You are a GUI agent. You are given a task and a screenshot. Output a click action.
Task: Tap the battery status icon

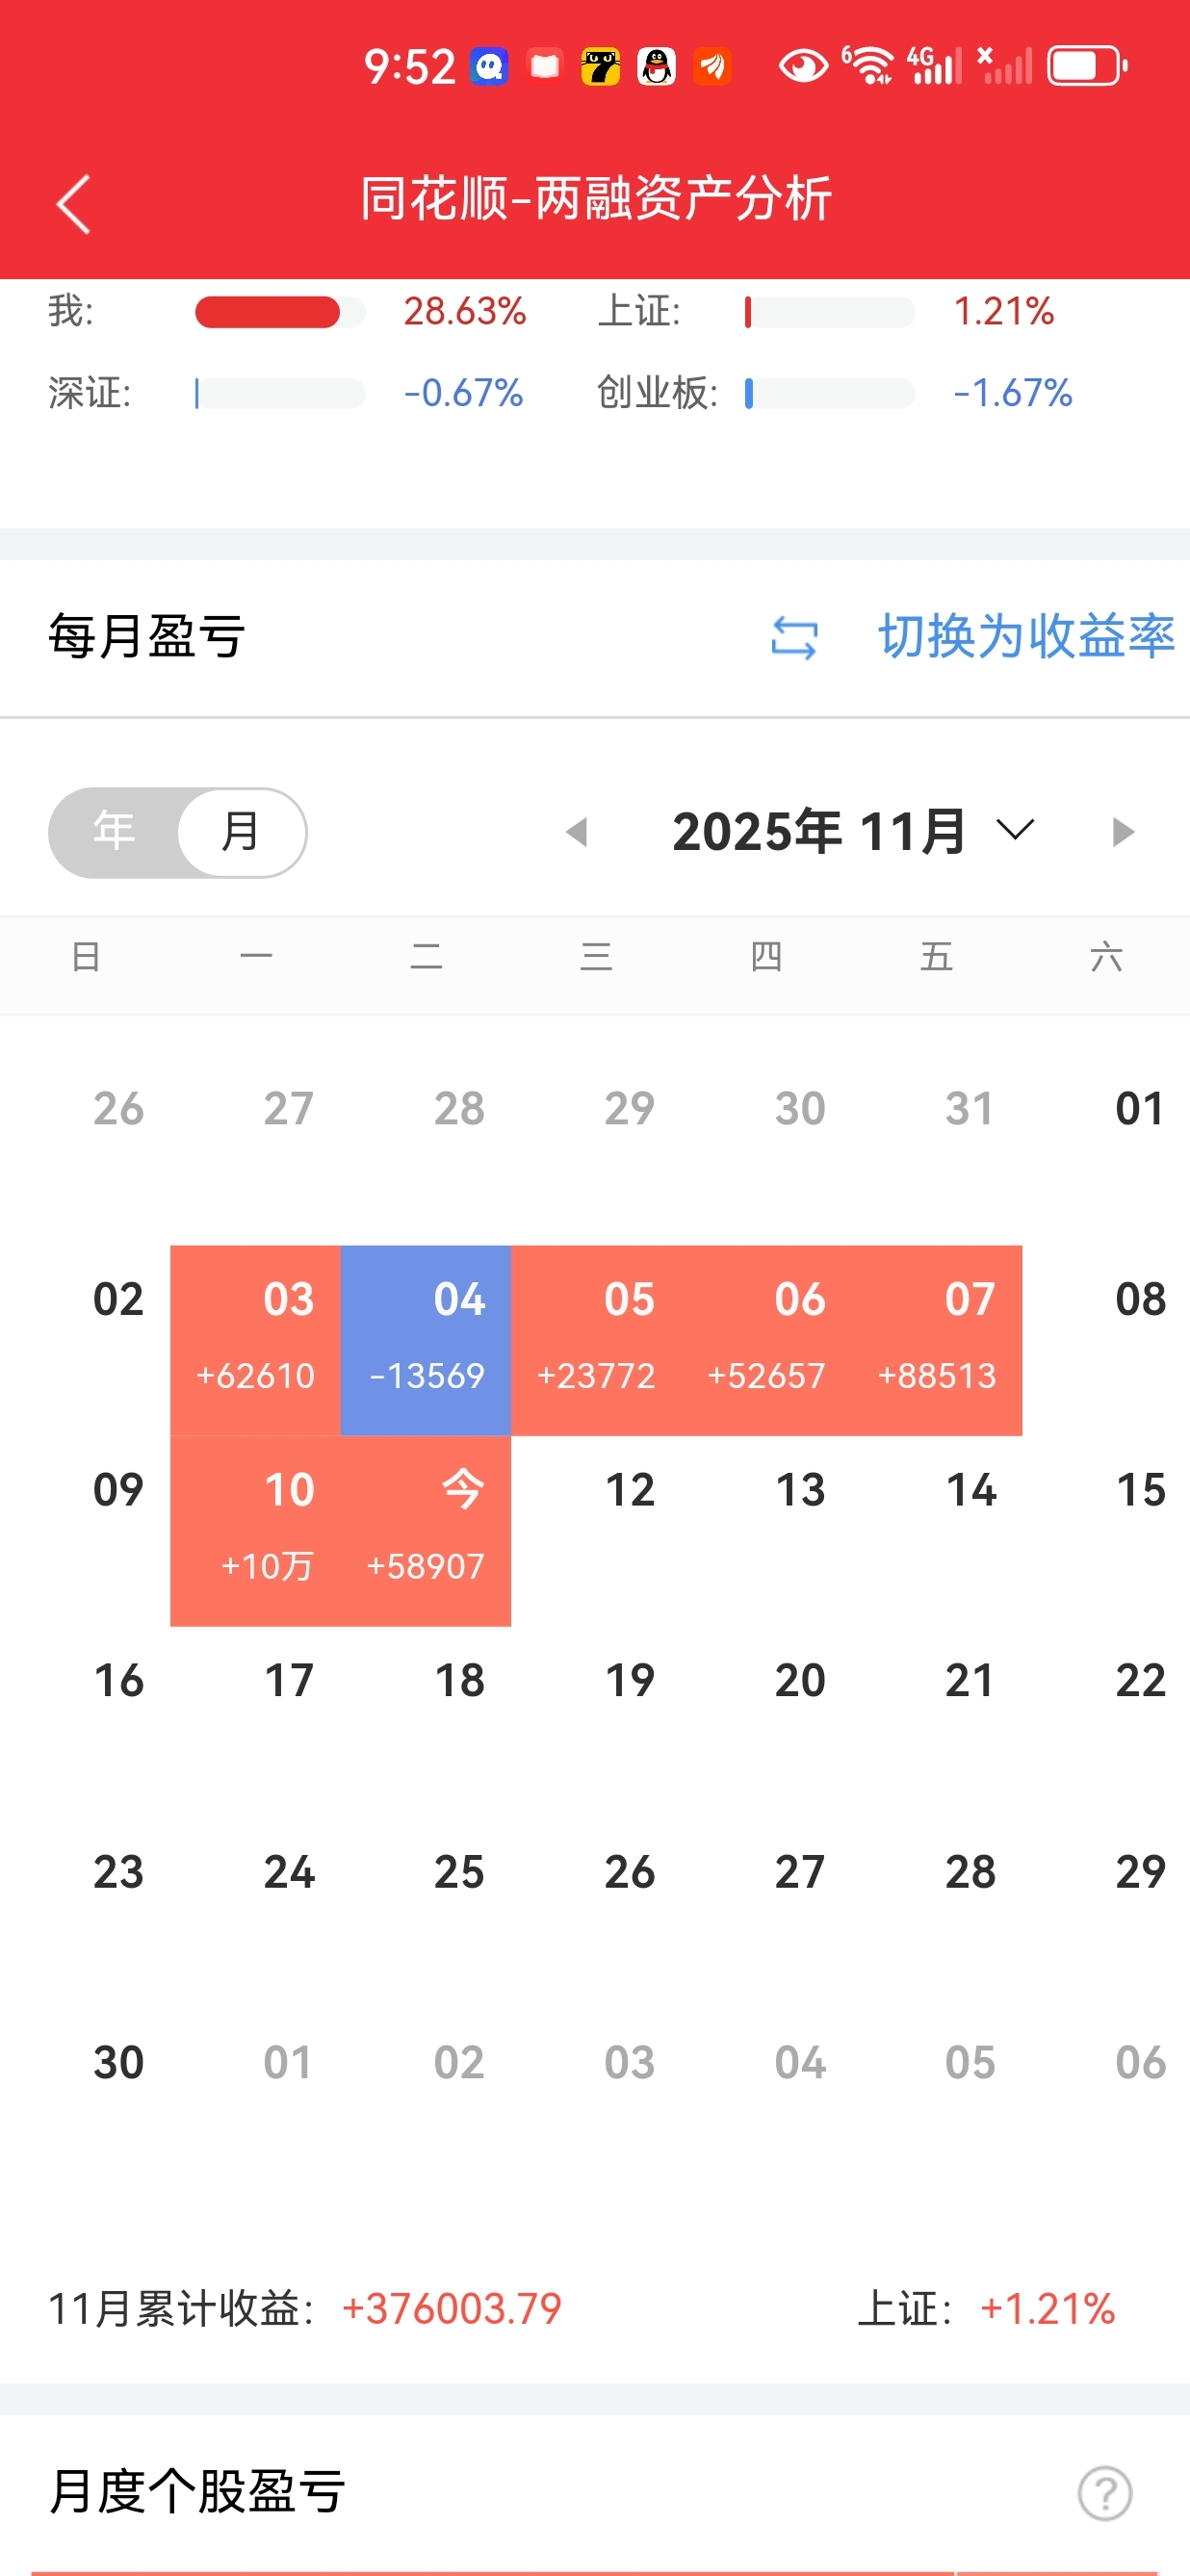coord(1086,67)
